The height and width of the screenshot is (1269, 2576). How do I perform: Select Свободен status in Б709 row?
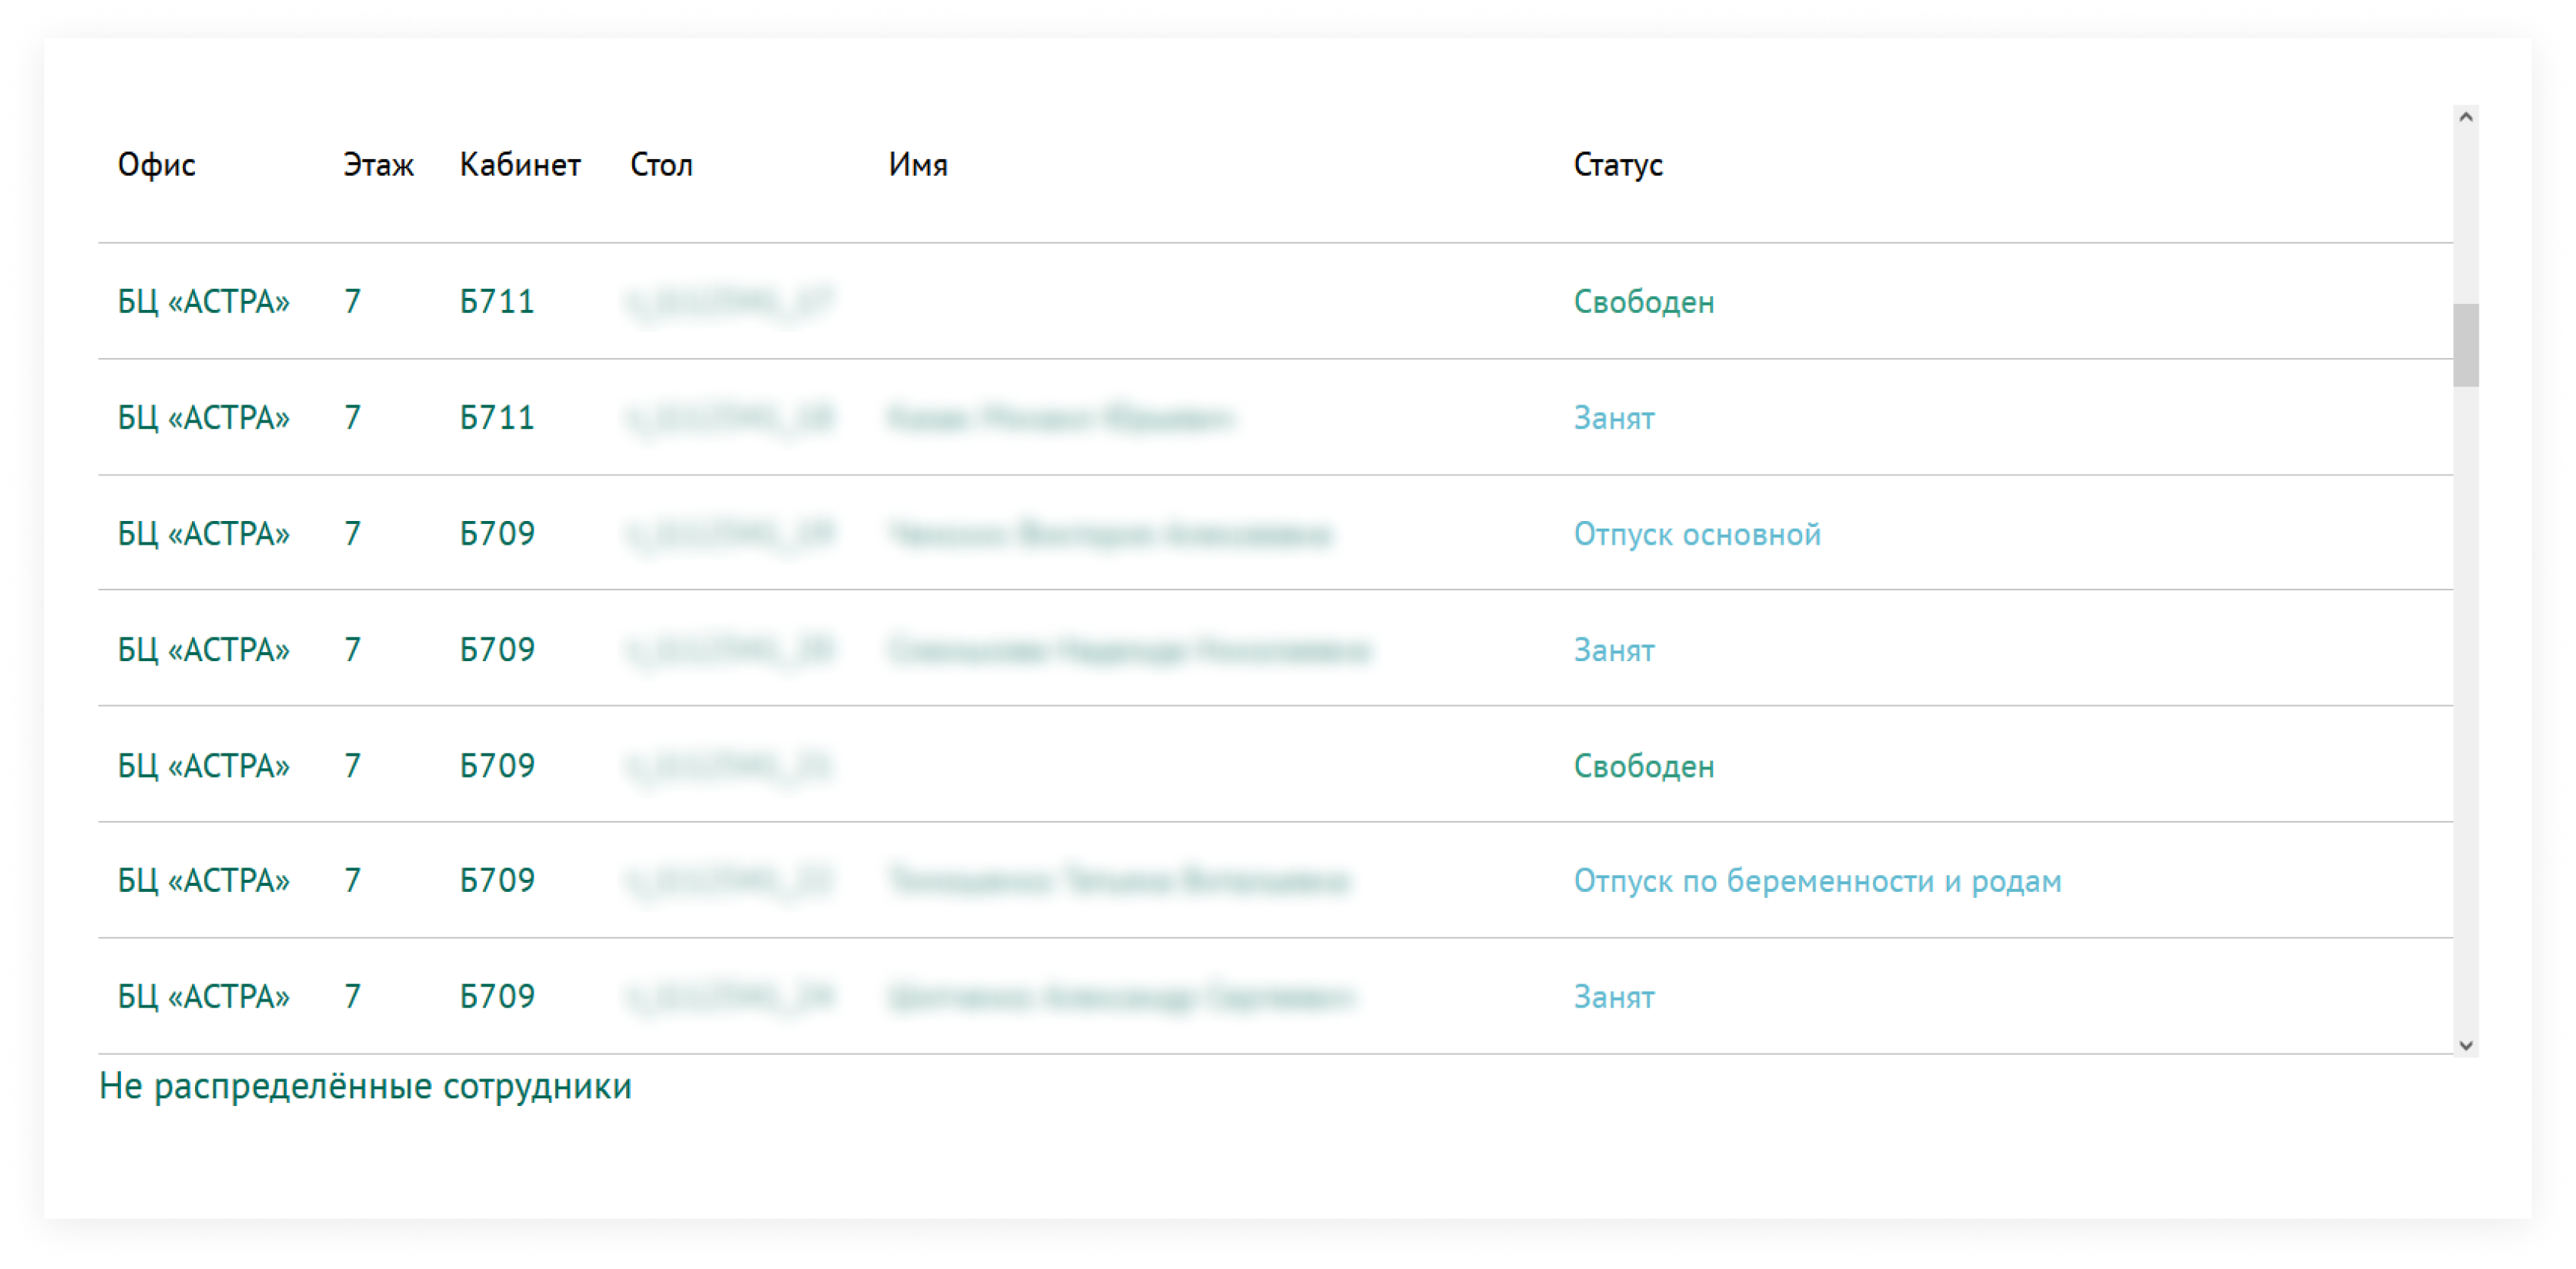pos(1644,766)
